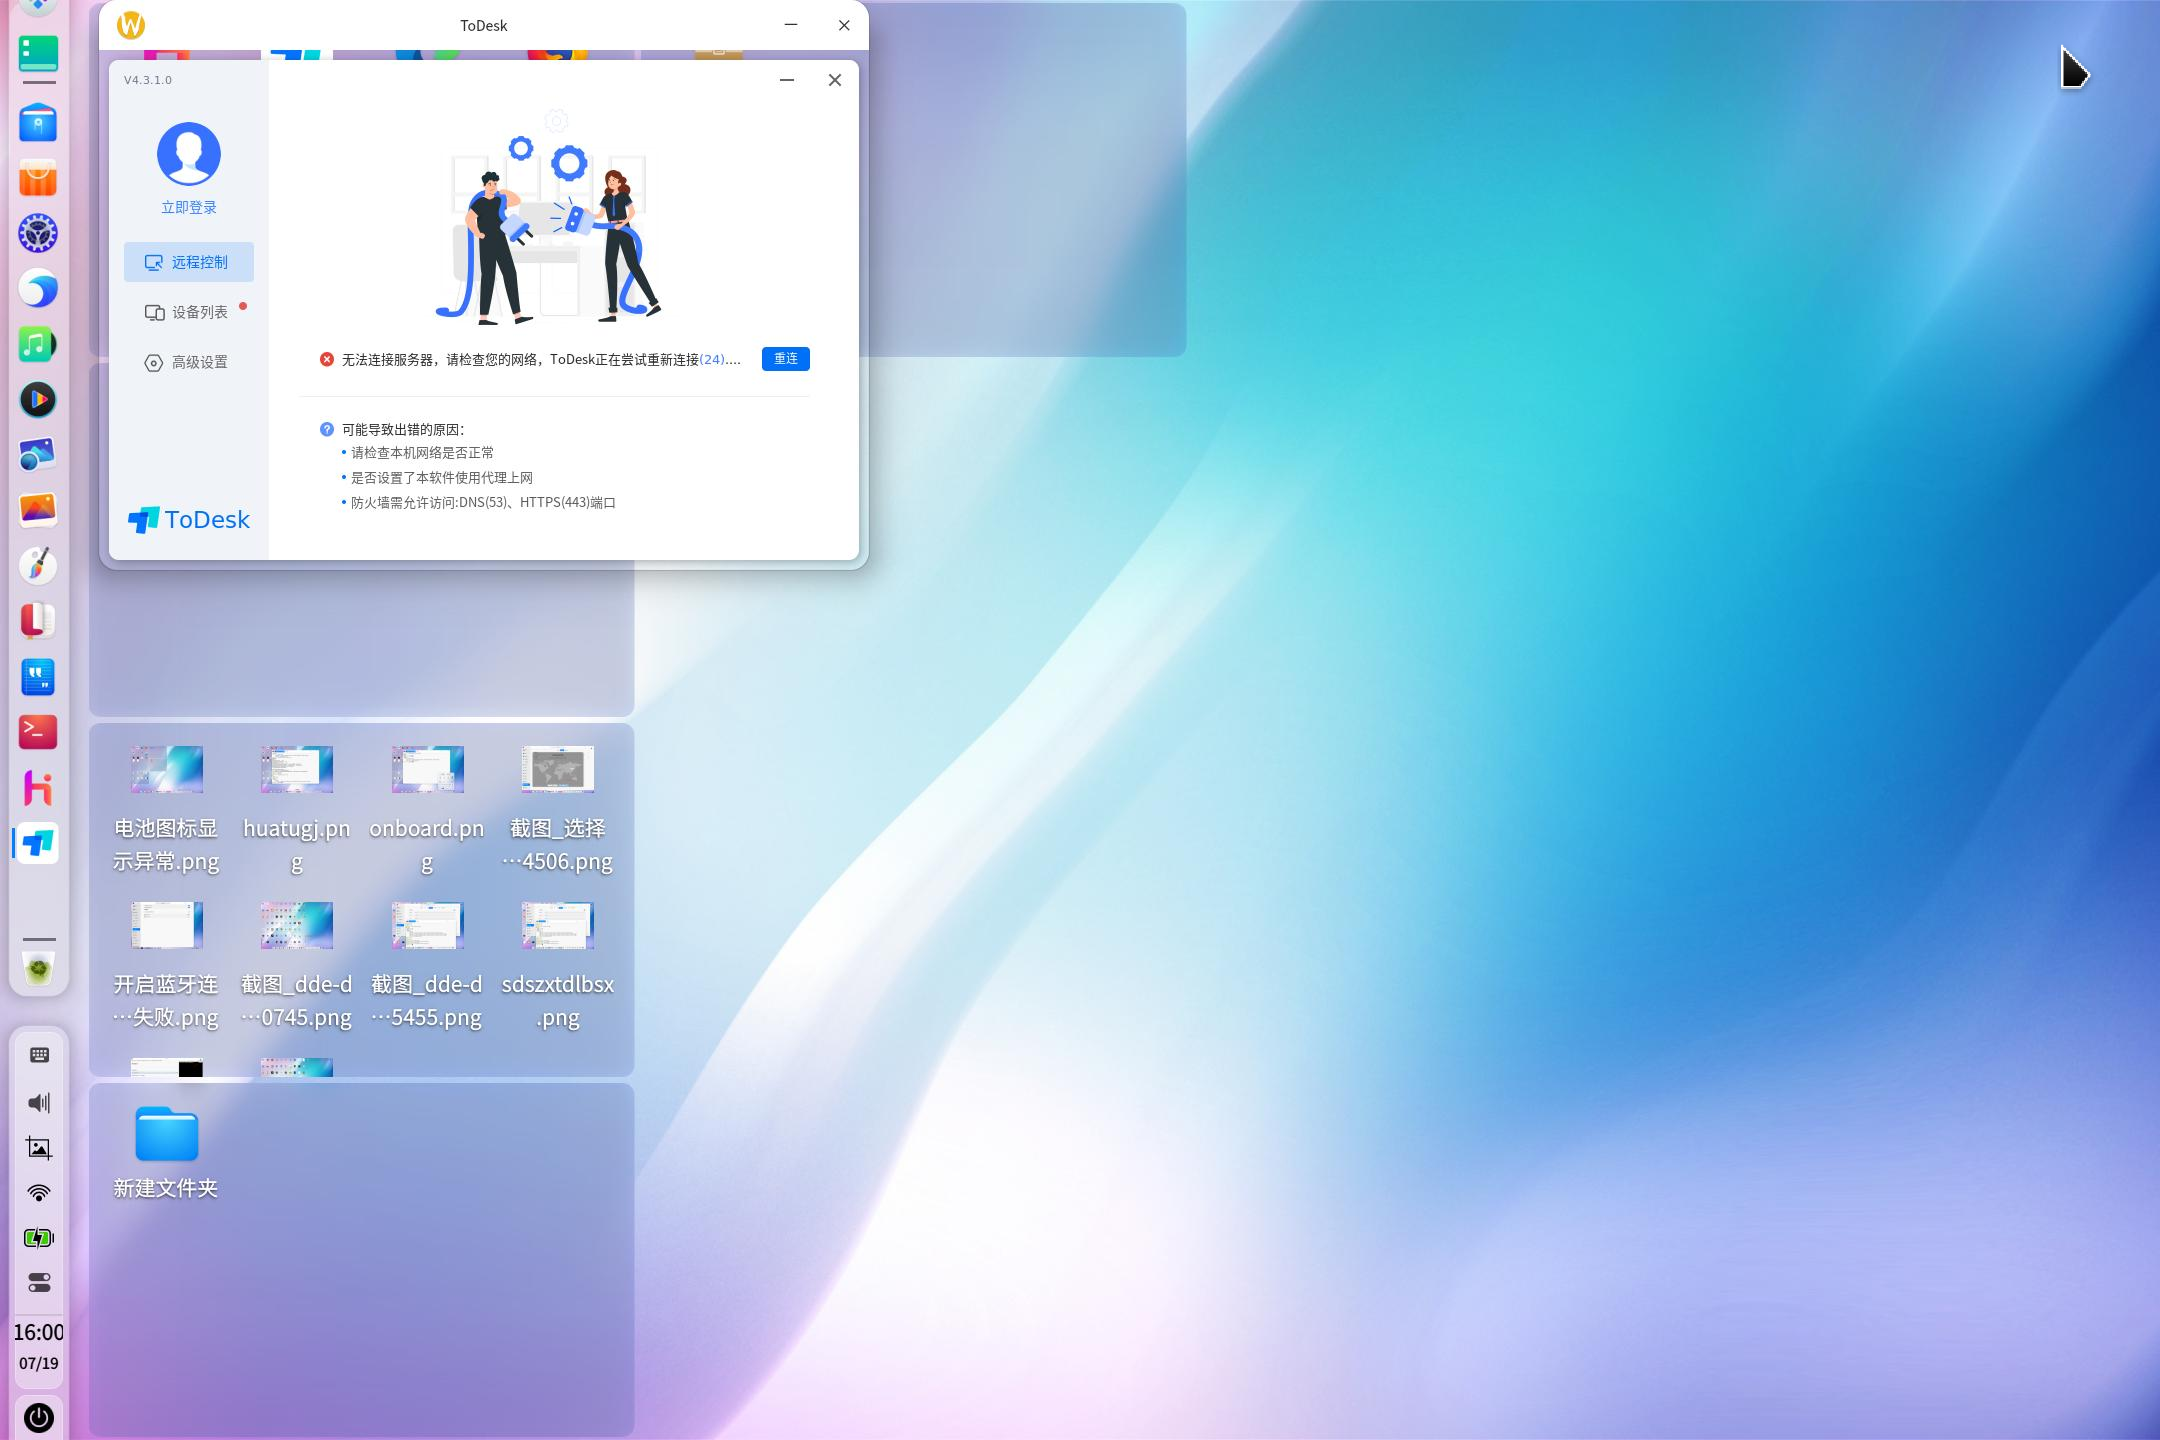Click the clock showing 16:00 in taskbar
2160x1440 pixels.
(37, 1331)
